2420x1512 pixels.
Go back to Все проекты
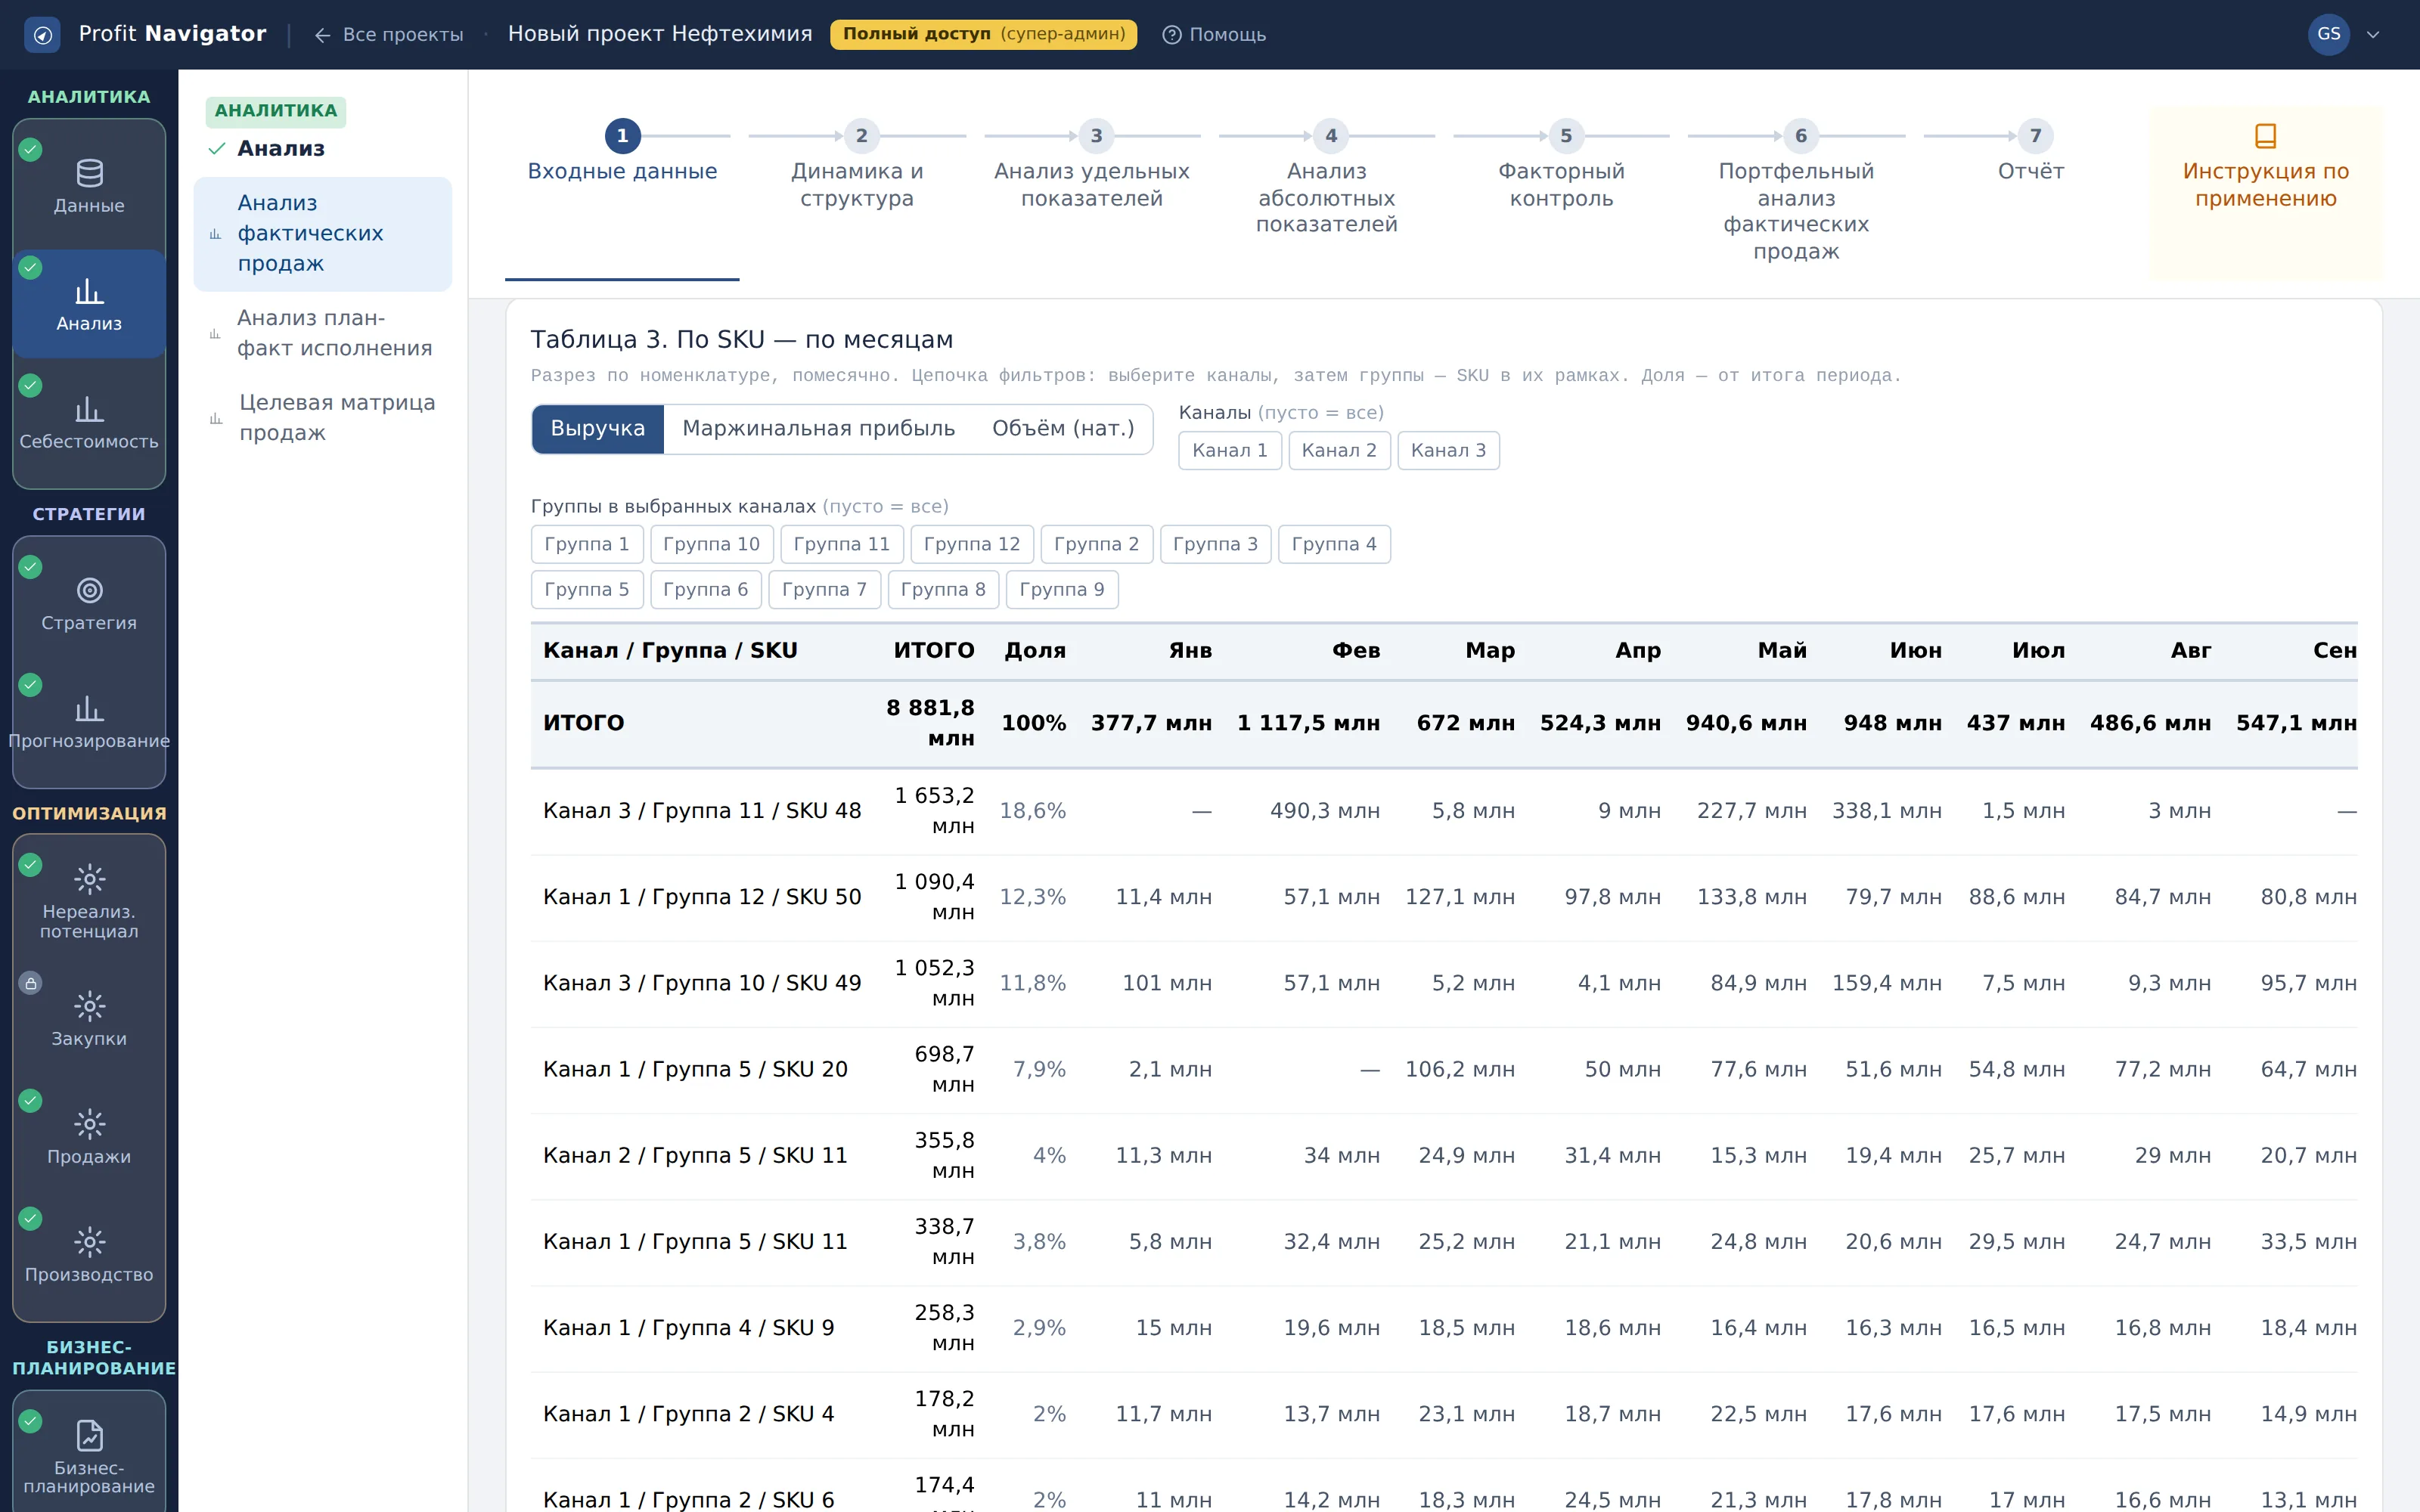pos(389,35)
